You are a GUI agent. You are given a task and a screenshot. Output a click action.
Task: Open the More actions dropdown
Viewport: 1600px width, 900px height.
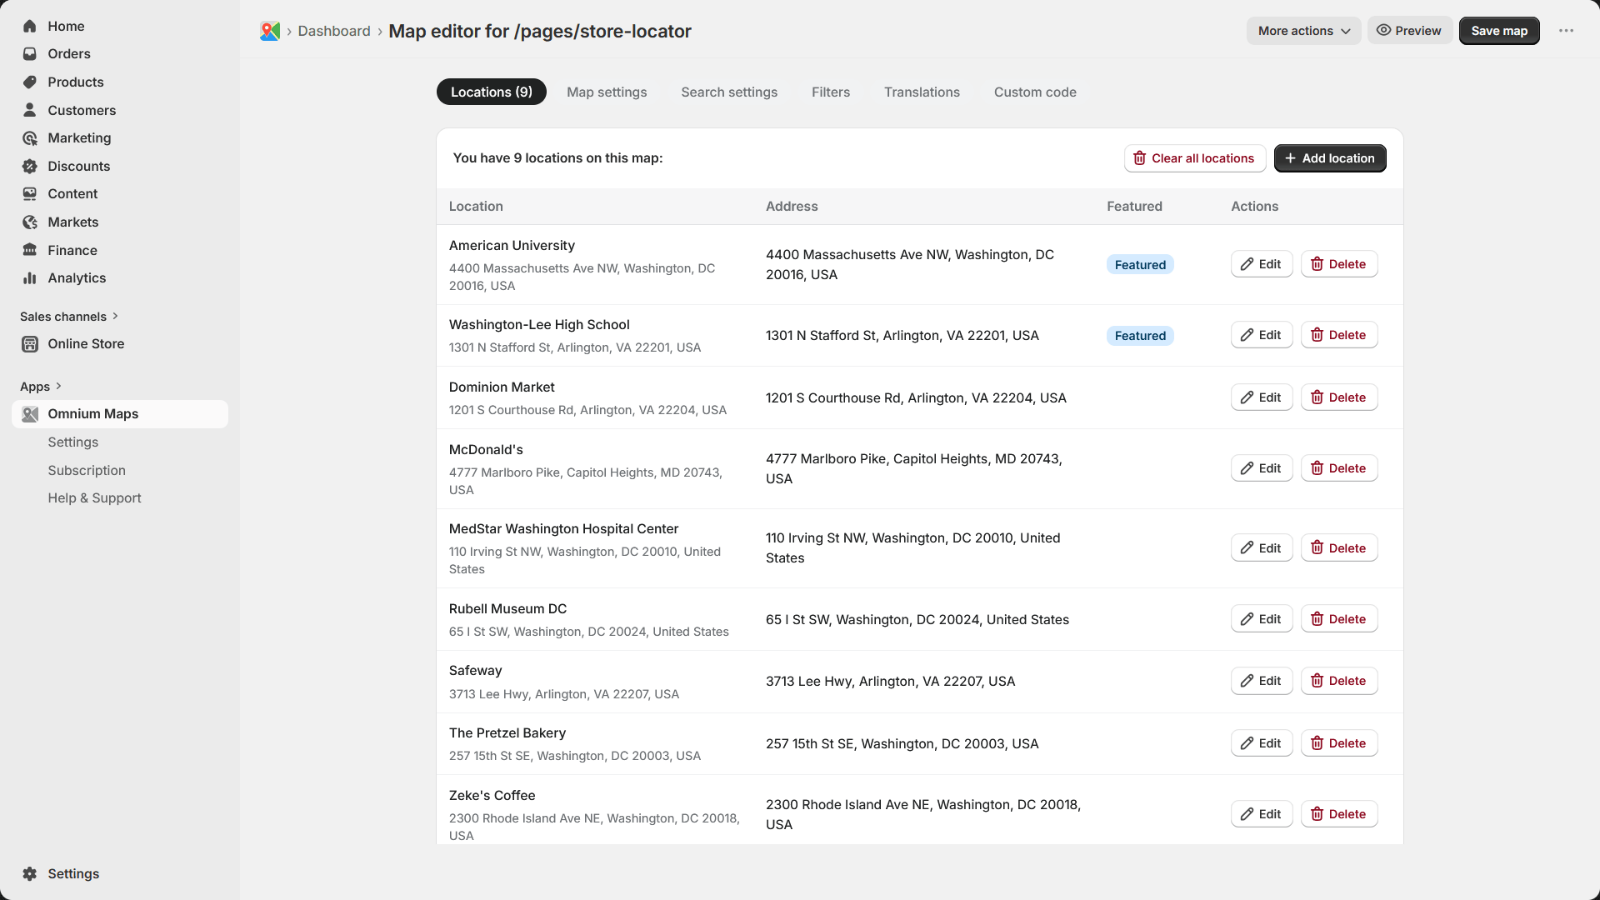point(1303,30)
